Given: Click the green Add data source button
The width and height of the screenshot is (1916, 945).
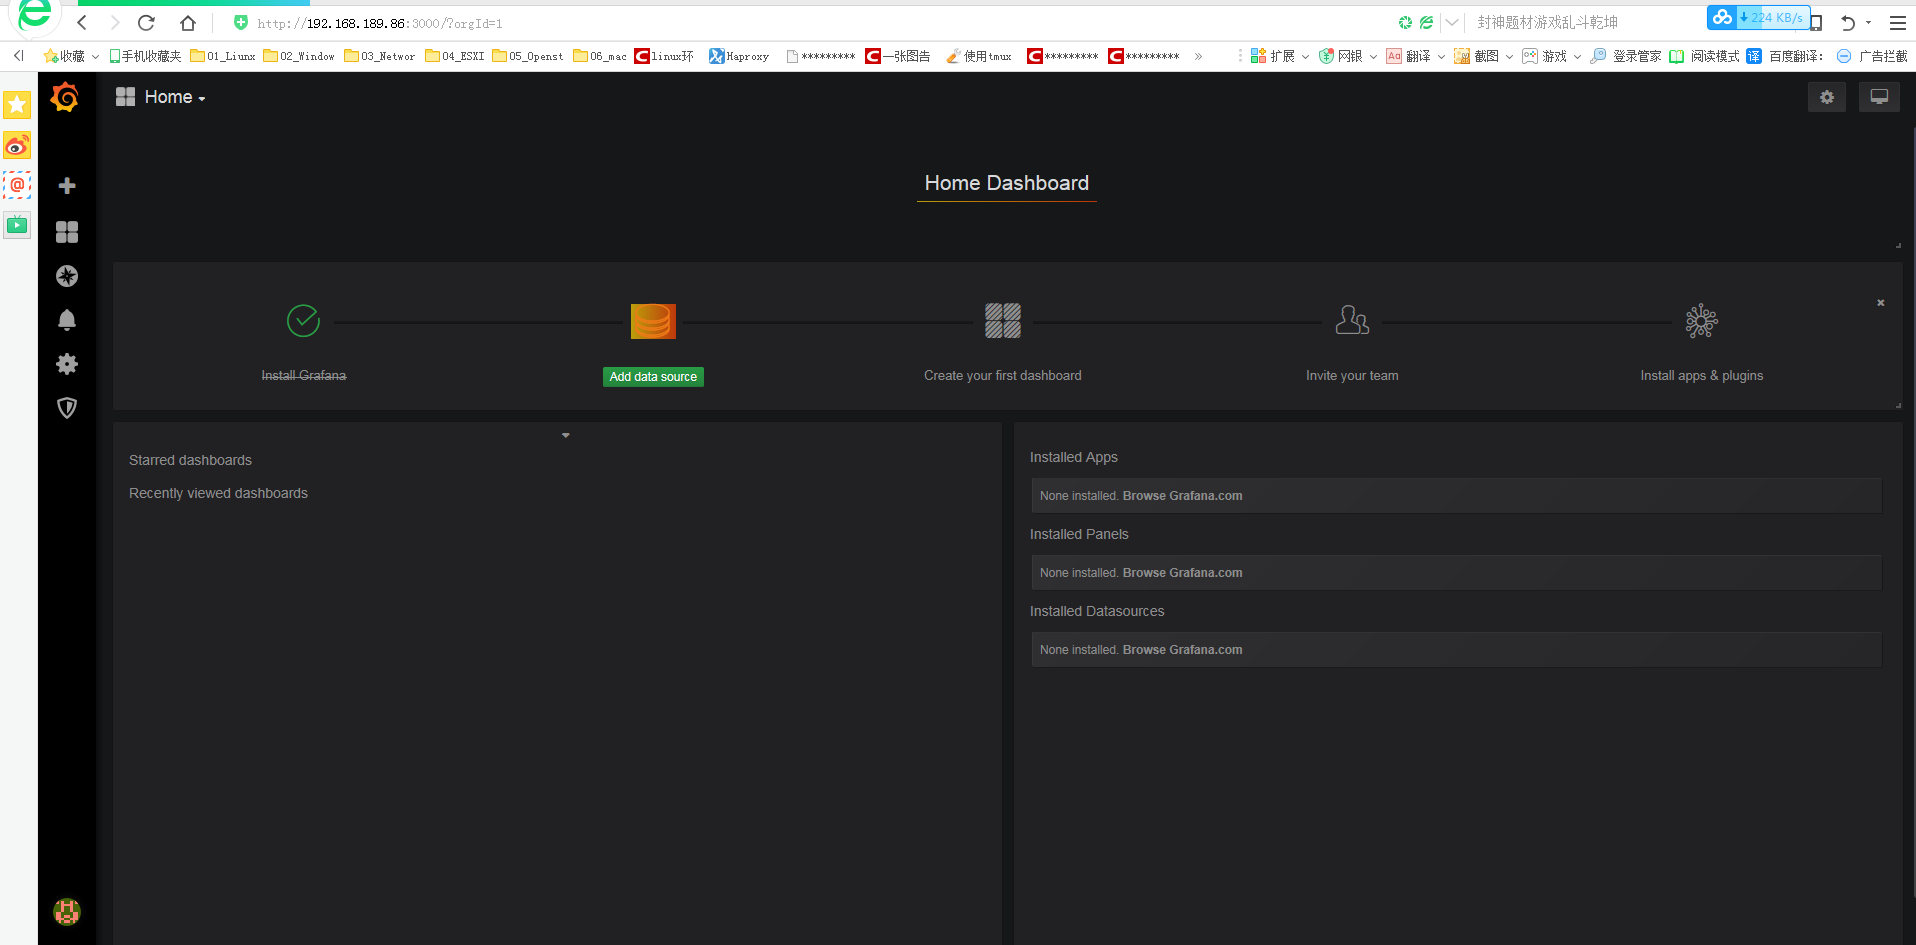Looking at the screenshot, I should coord(653,377).
